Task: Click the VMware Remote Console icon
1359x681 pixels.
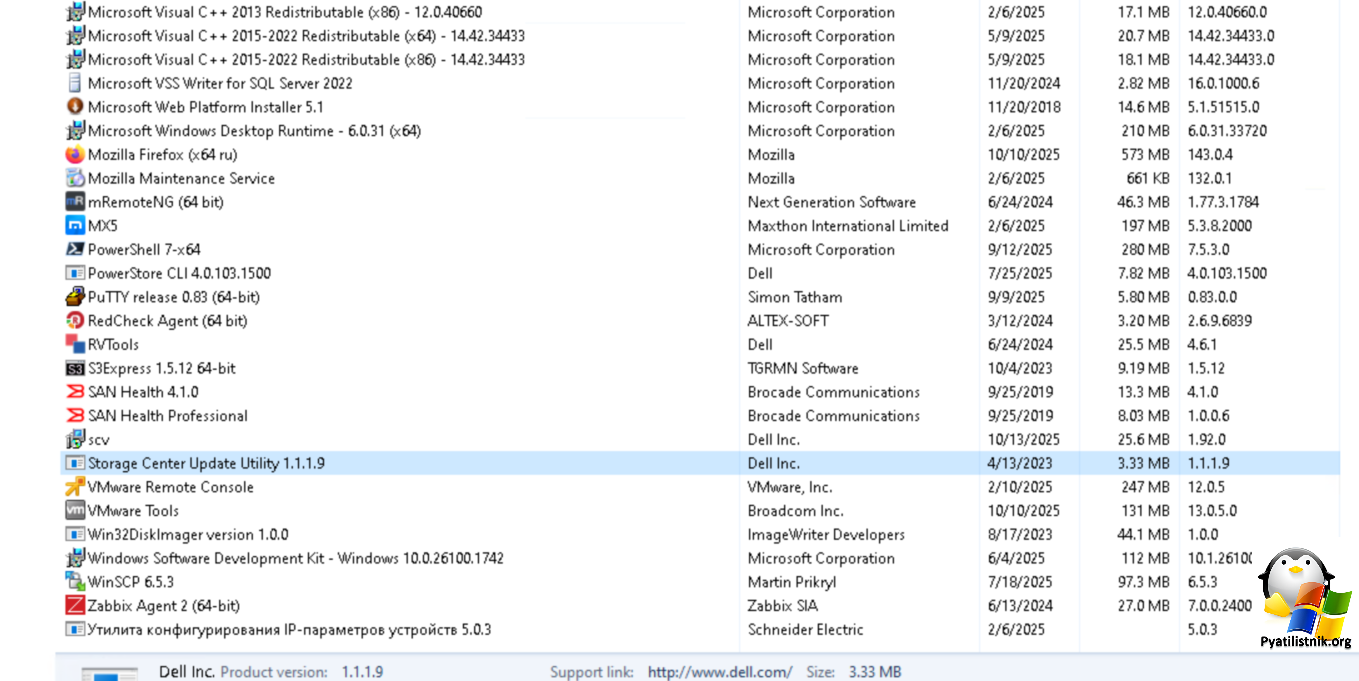Action: point(75,487)
